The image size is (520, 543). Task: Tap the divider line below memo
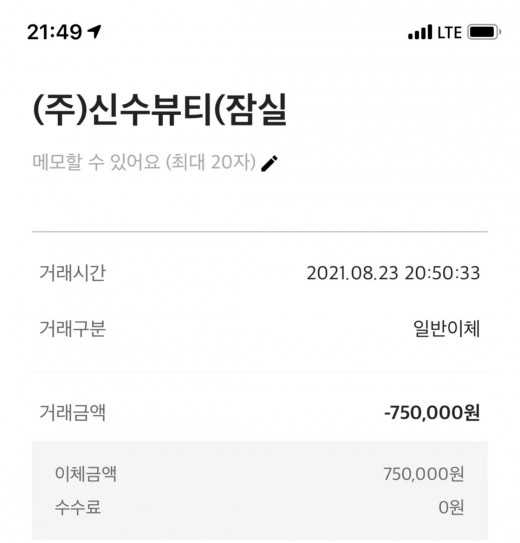[260, 231]
